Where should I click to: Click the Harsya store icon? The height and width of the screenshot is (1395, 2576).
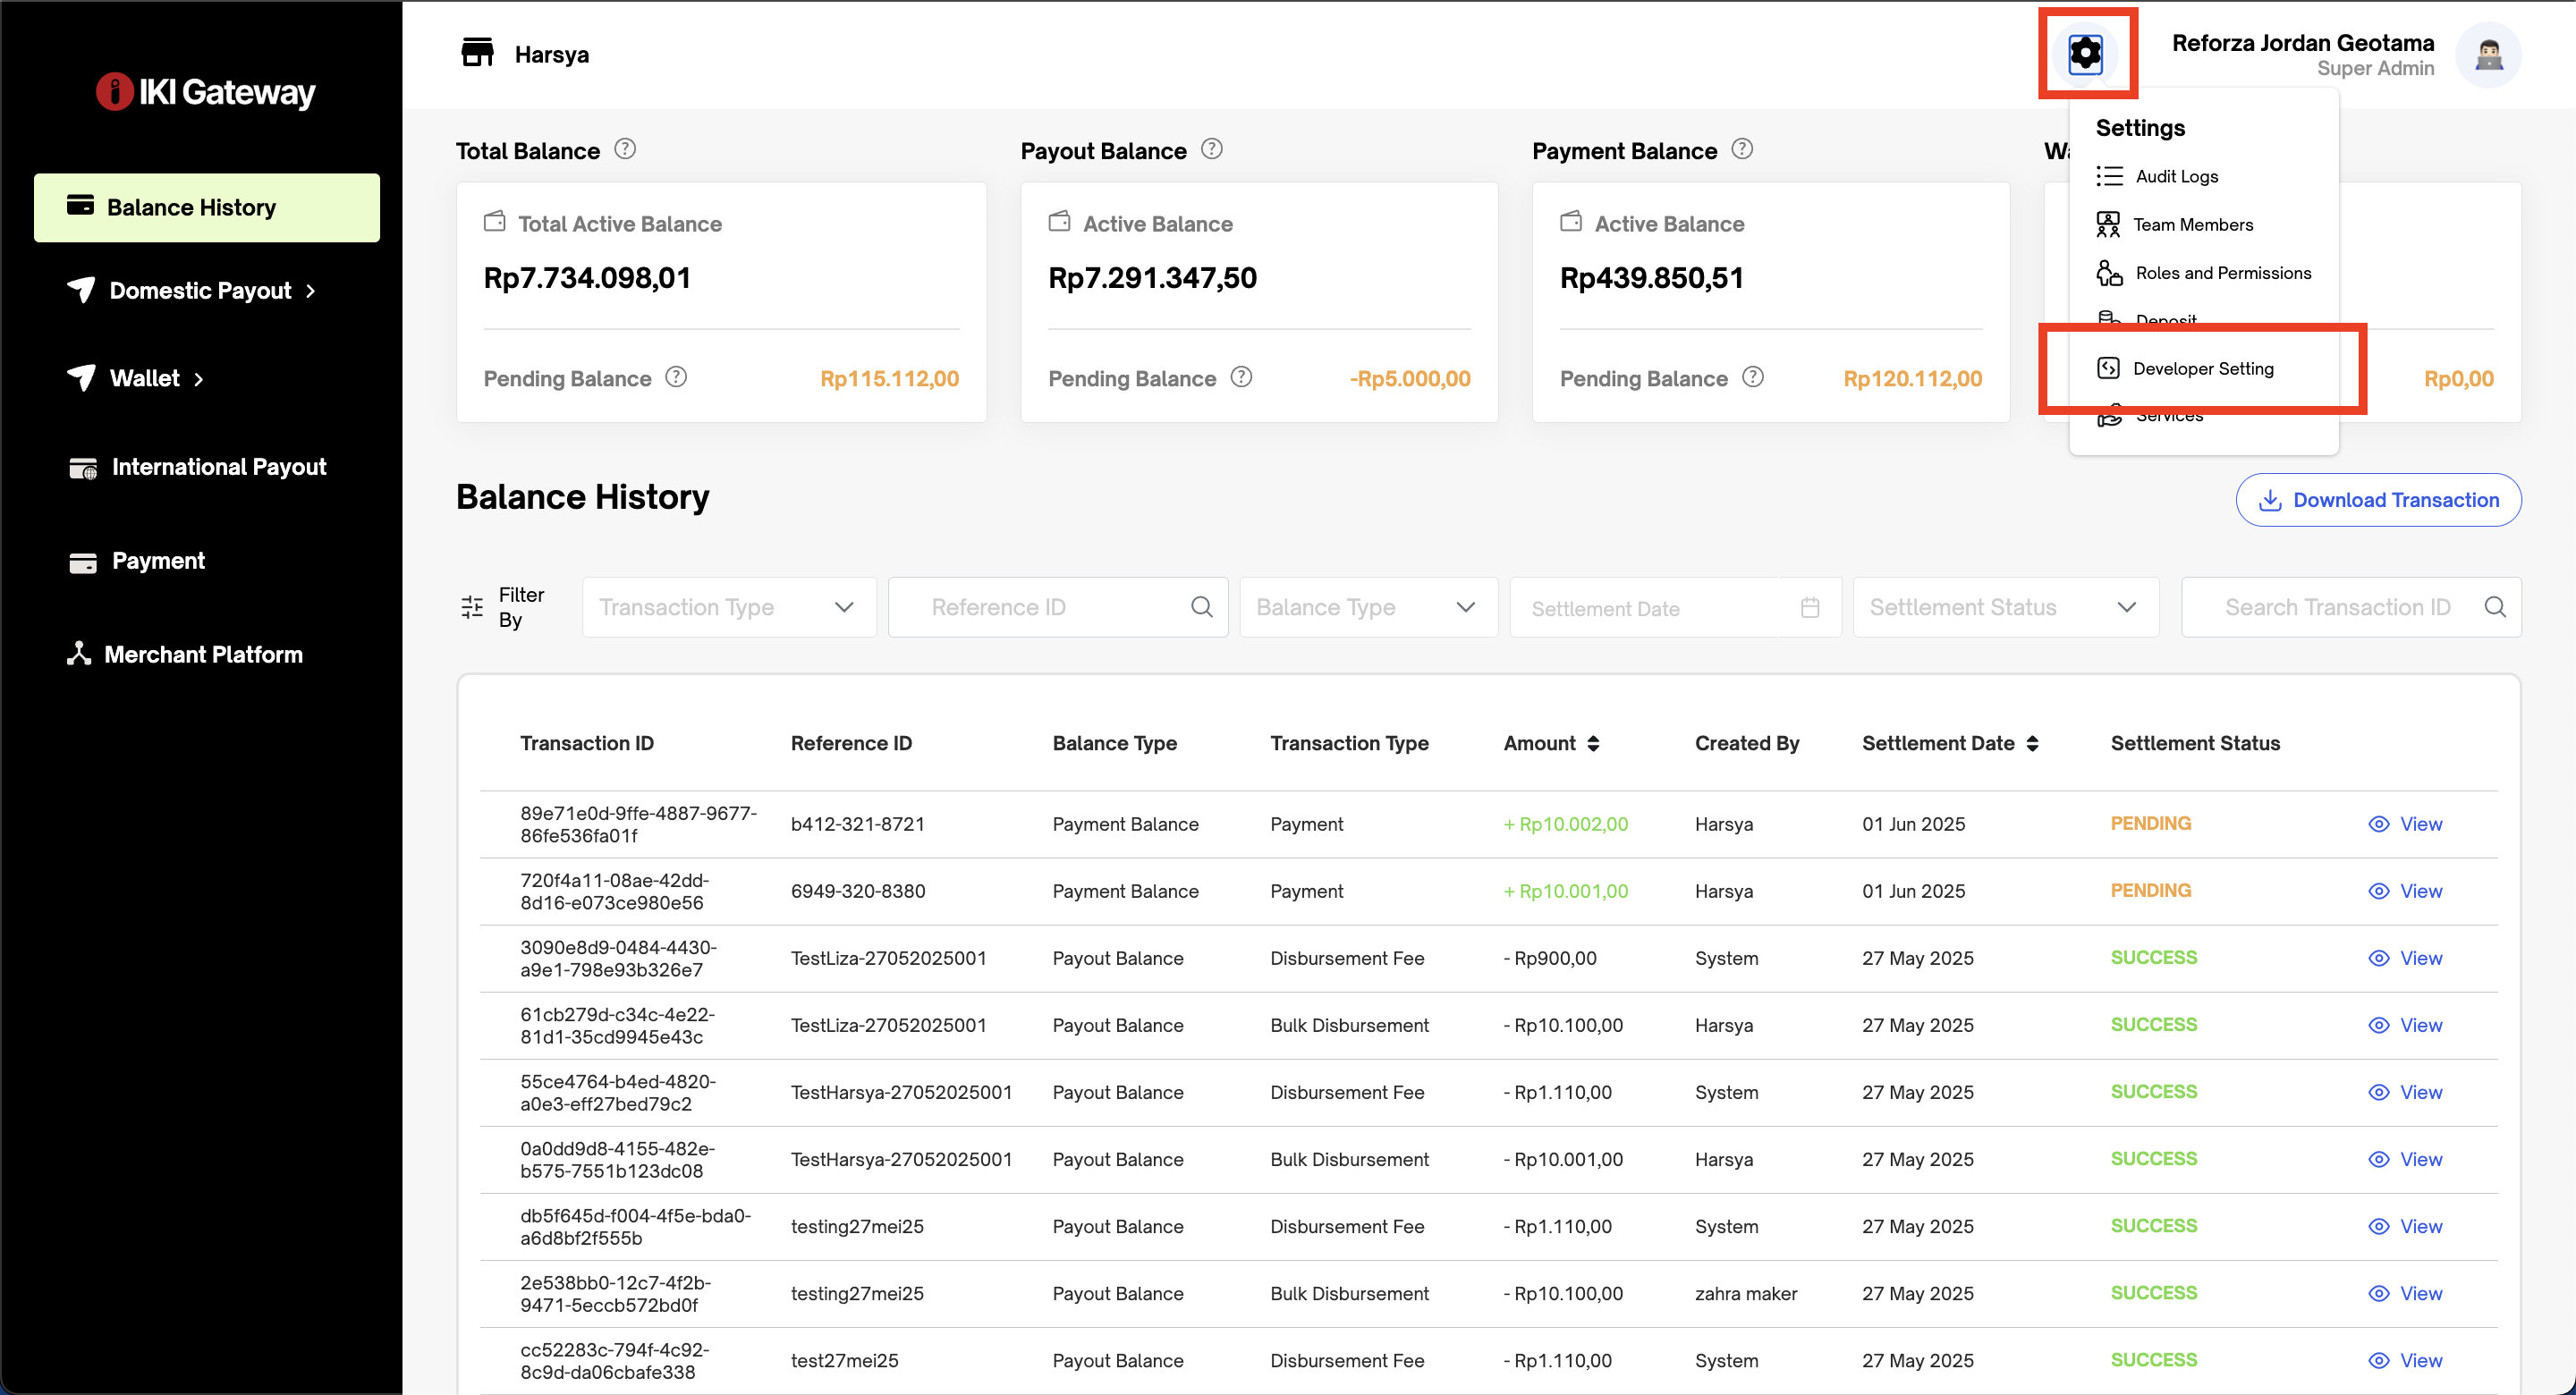[x=477, y=53]
